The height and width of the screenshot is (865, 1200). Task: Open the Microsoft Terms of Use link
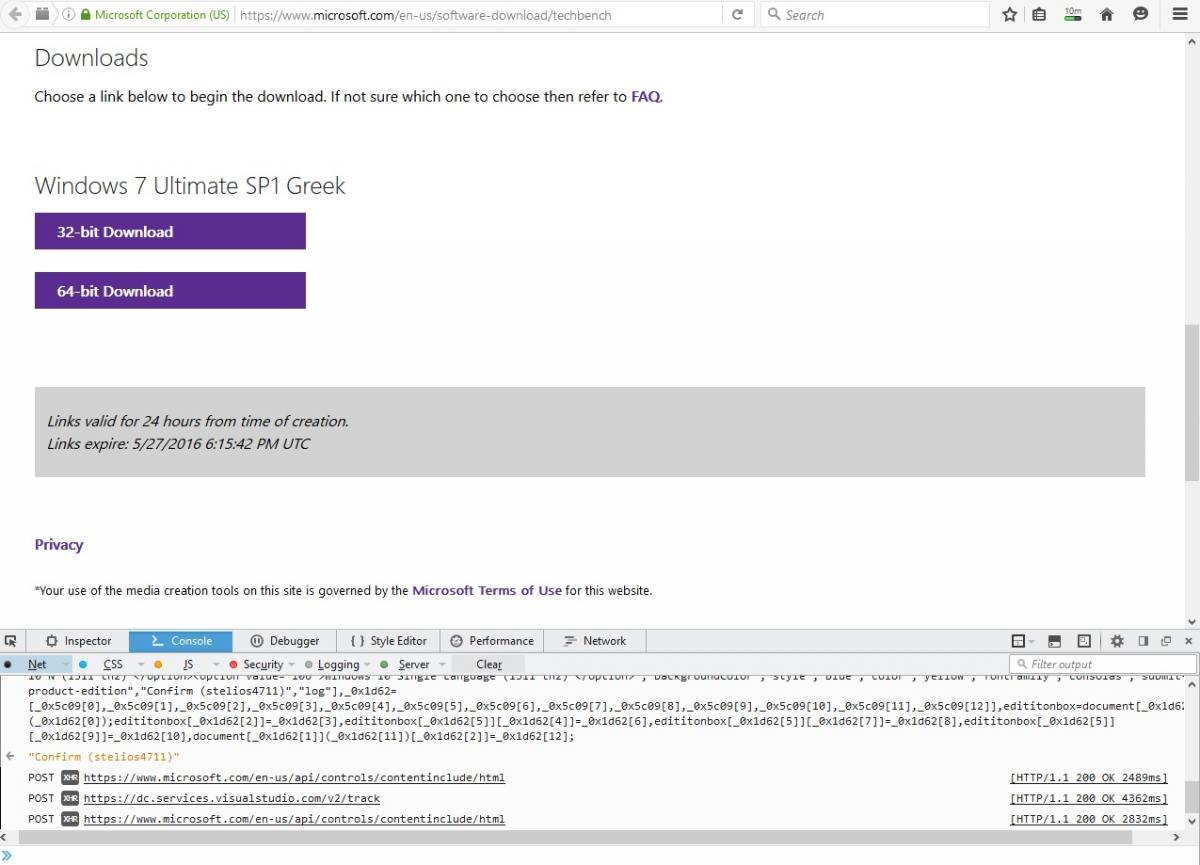click(487, 590)
